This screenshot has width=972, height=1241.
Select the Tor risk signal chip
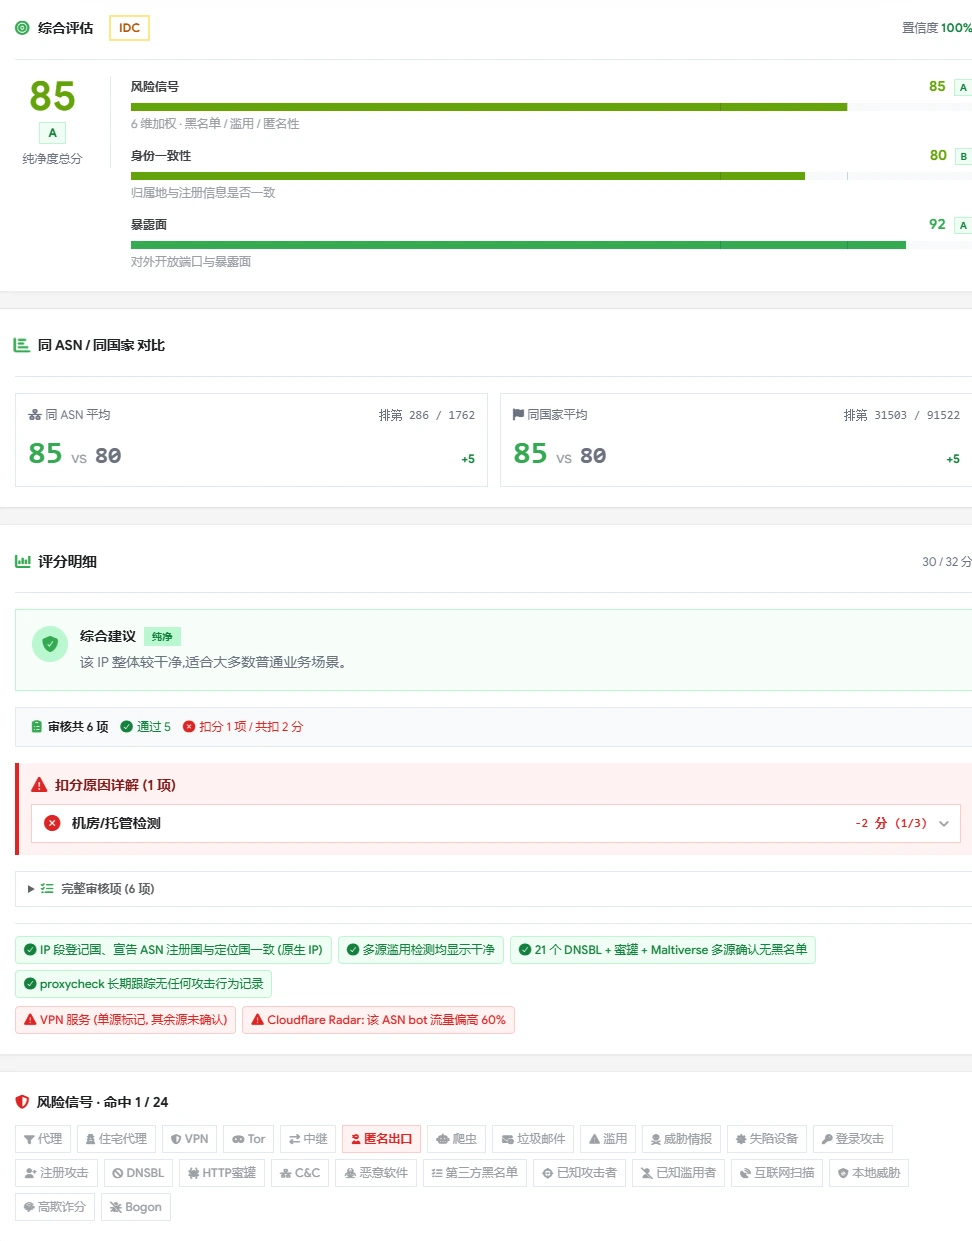tap(249, 1139)
